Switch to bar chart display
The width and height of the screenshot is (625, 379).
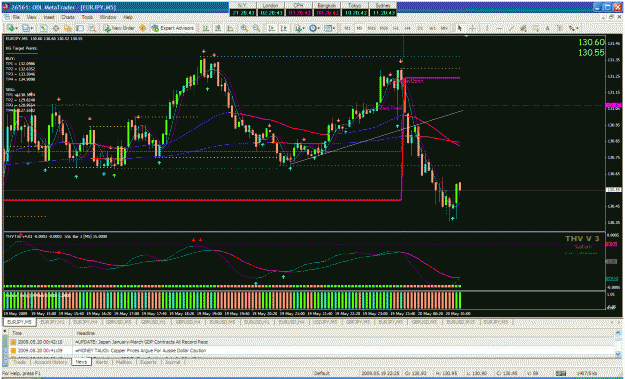pos(206,28)
